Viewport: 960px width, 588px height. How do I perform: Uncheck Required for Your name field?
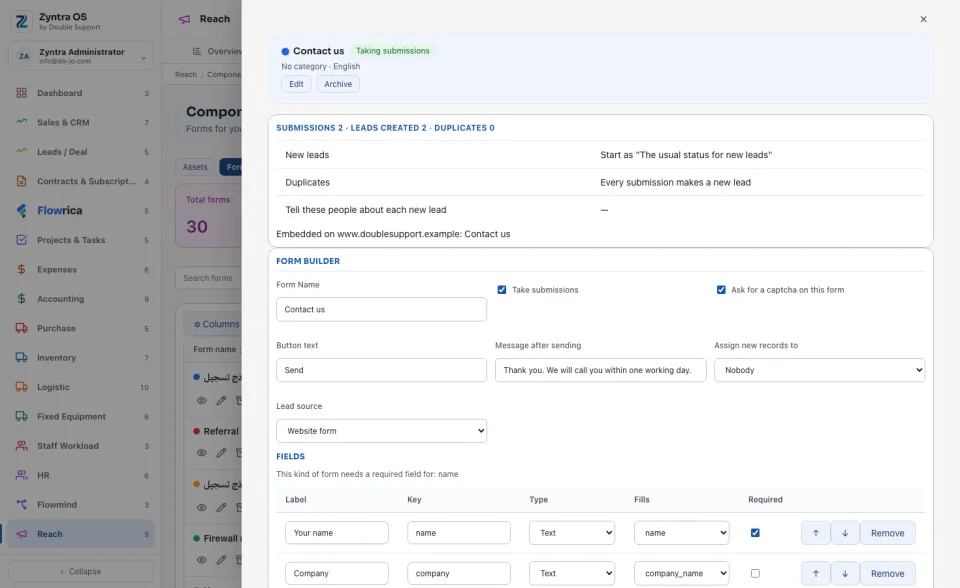click(755, 533)
